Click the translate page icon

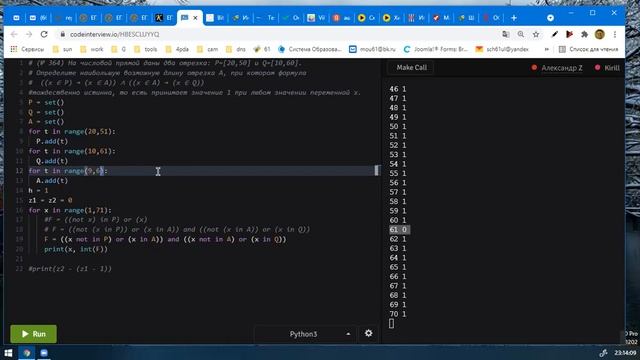[x=506, y=35]
